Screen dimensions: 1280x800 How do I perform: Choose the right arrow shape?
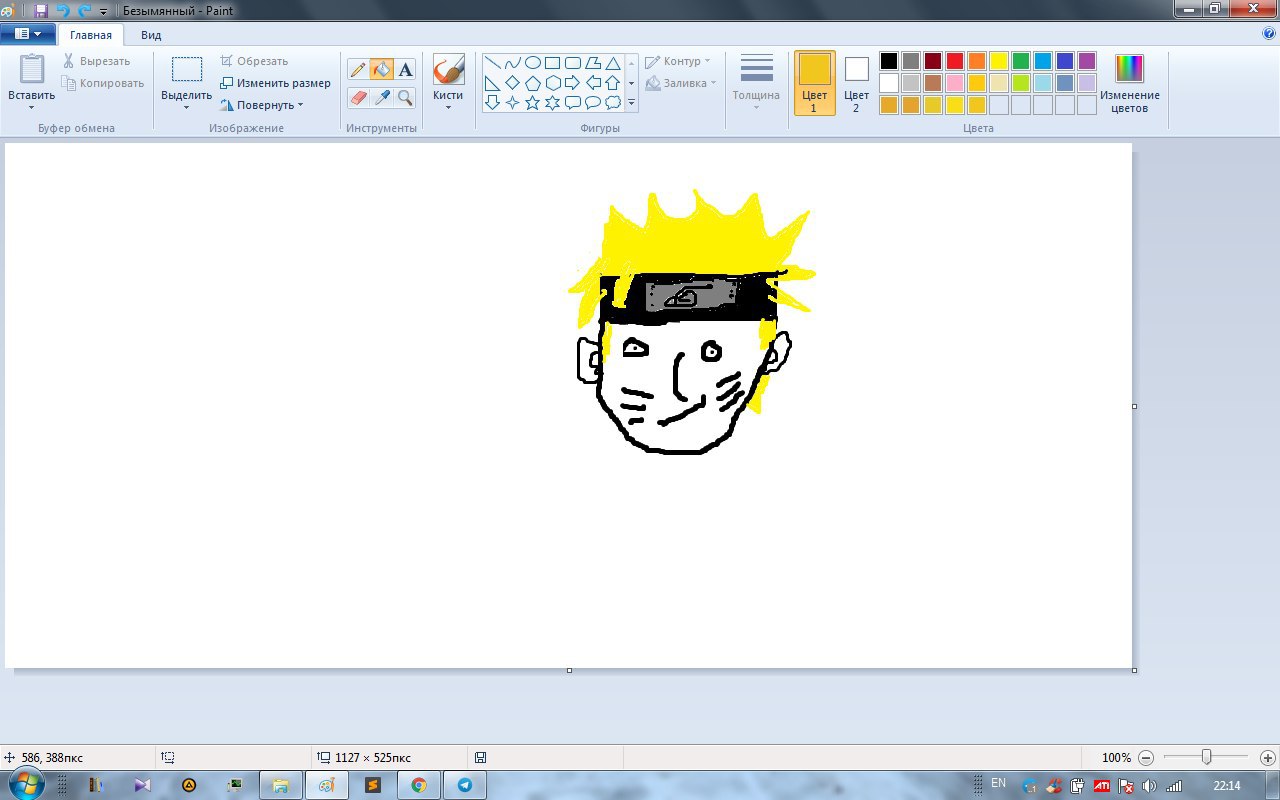(x=572, y=83)
